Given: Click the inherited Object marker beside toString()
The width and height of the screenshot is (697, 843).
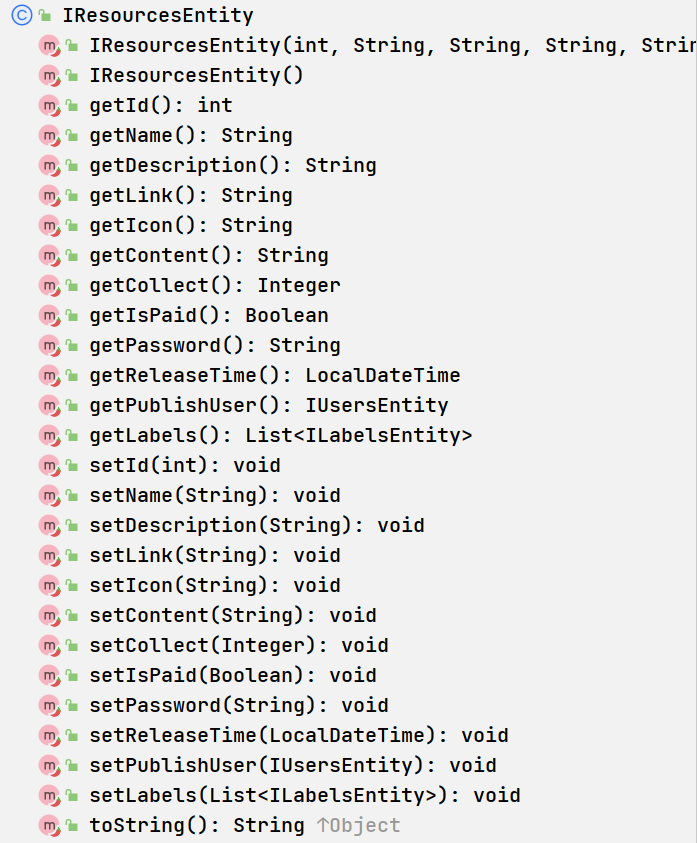Looking at the screenshot, I should tap(359, 825).
